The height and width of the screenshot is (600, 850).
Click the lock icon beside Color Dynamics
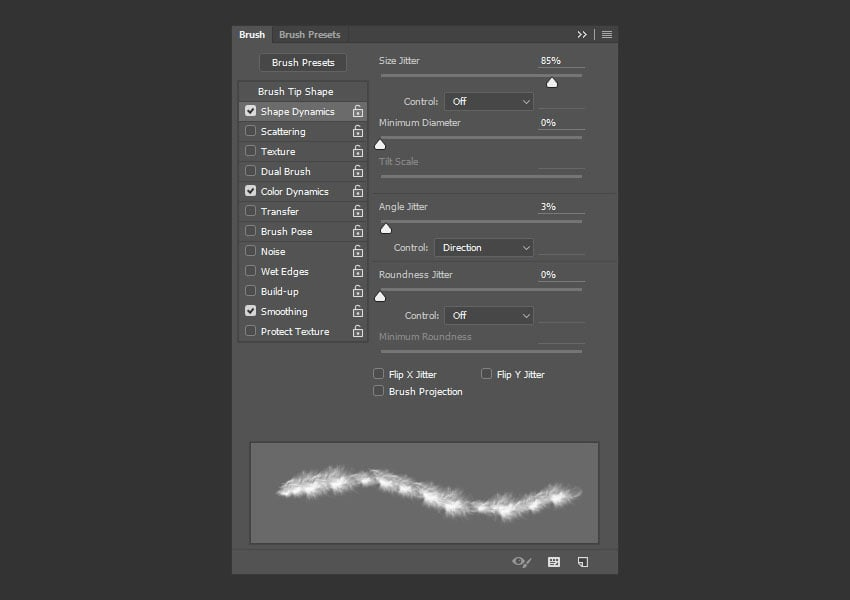[357, 192]
